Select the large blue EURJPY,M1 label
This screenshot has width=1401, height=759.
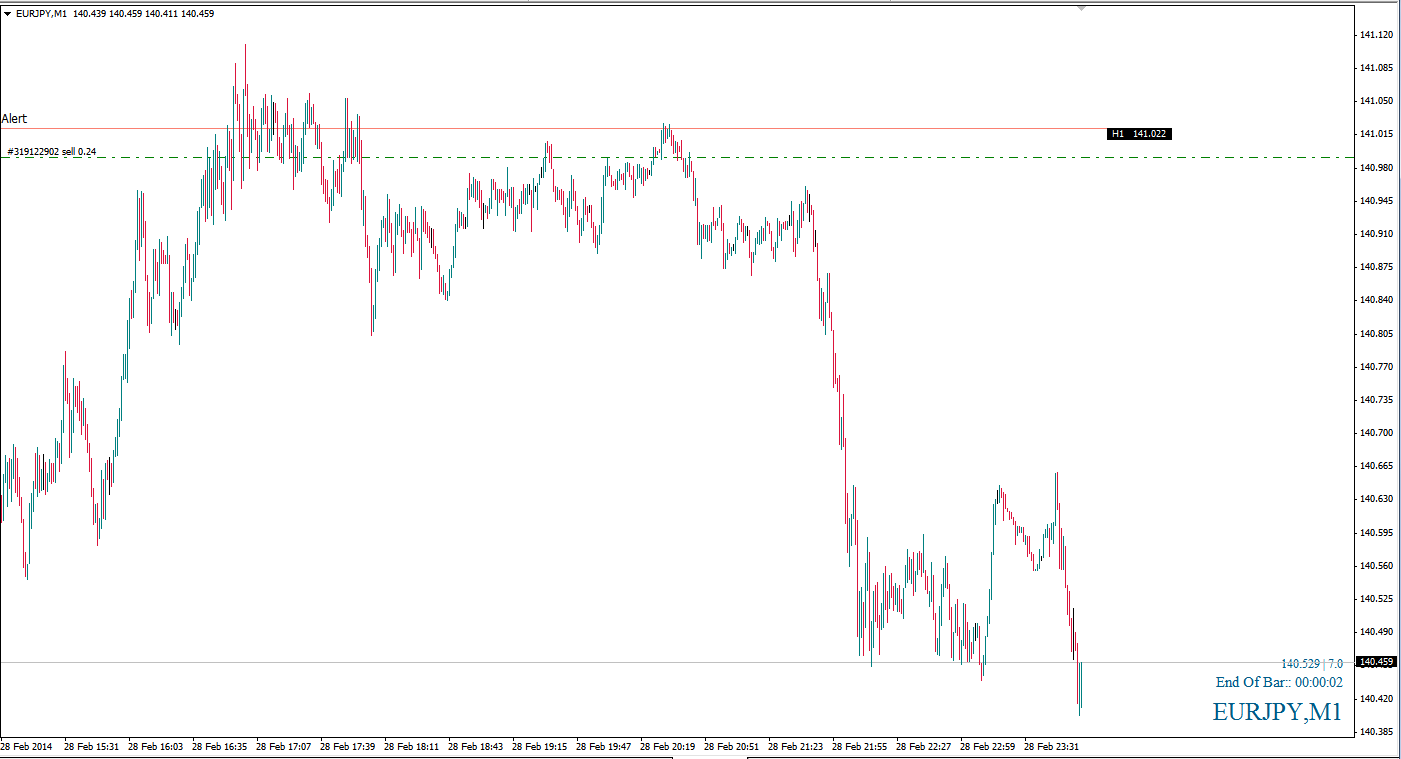point(1277,712)
